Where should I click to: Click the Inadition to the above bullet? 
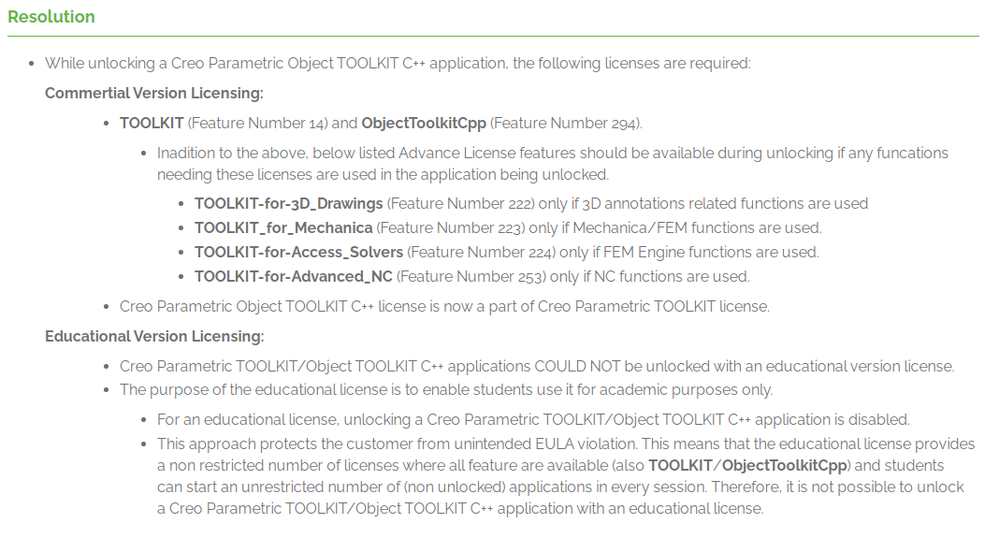point(552,164)
